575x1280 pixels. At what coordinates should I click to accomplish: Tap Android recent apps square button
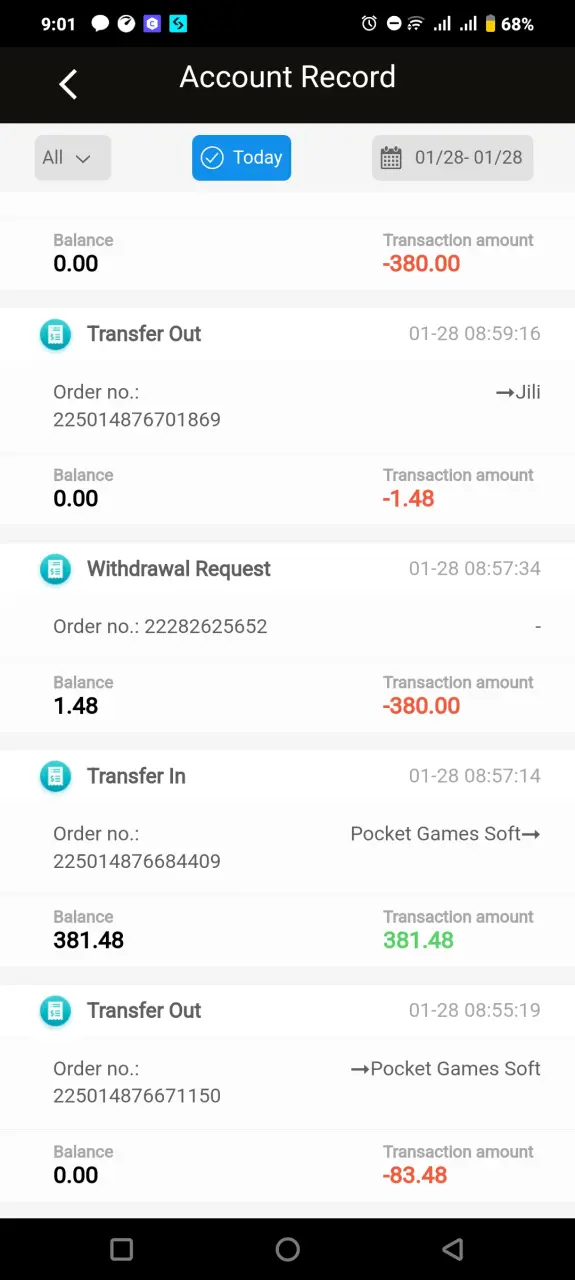(121, 1249)
